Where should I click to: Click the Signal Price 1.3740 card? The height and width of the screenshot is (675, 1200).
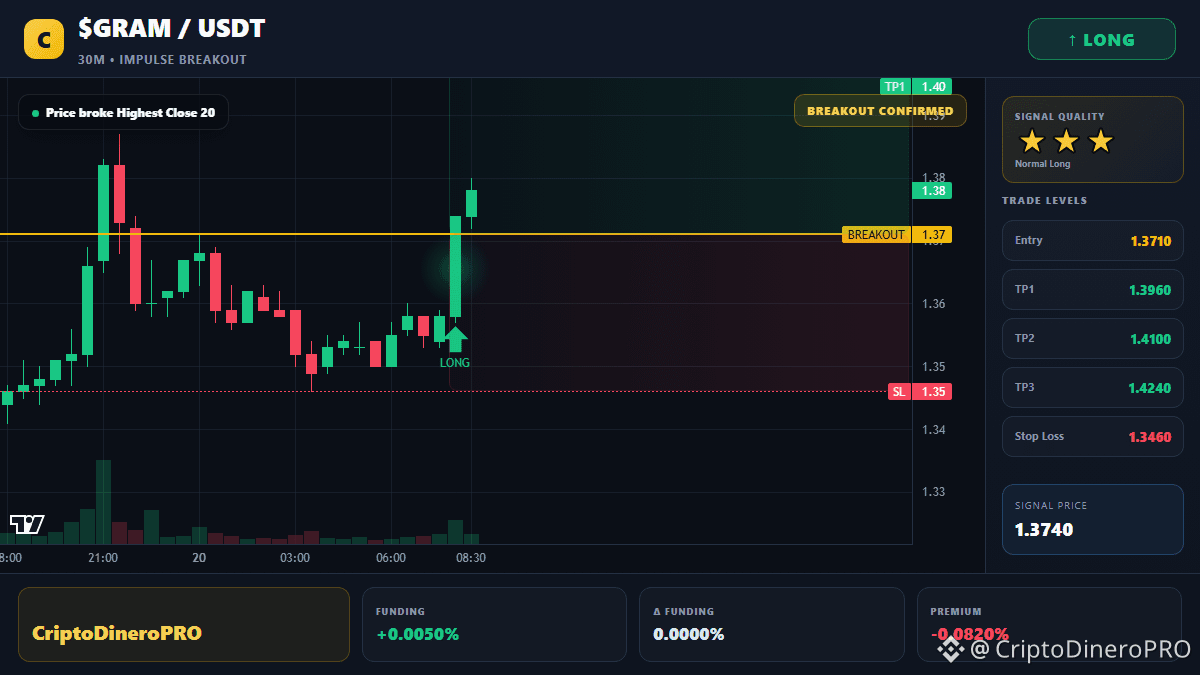pyautogui.click(x=1093, y=519)
